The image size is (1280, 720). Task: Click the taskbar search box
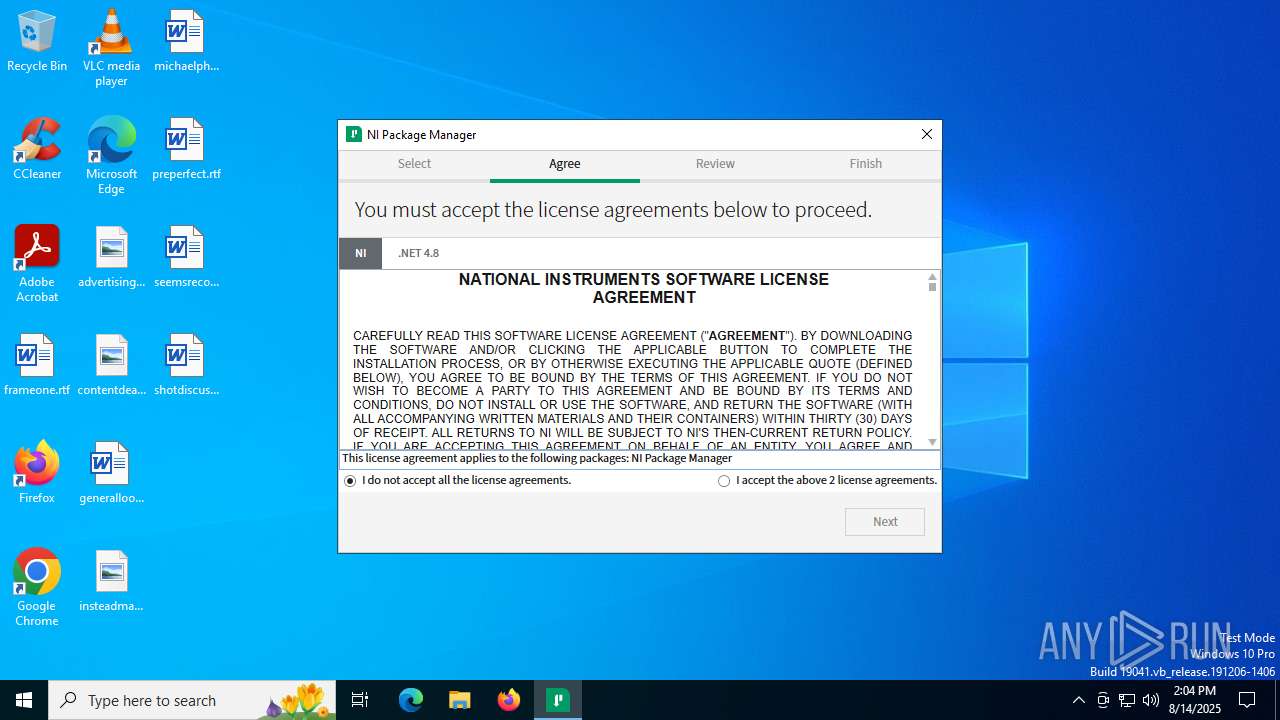192,700
